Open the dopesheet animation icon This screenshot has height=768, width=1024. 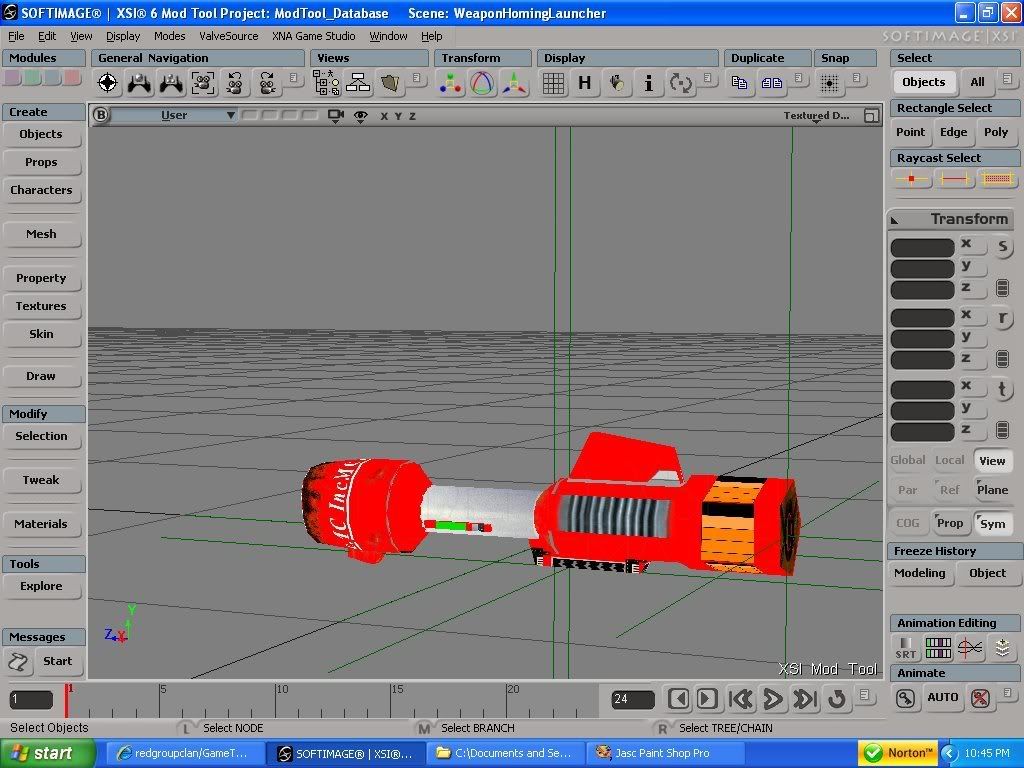click(938, 648)
